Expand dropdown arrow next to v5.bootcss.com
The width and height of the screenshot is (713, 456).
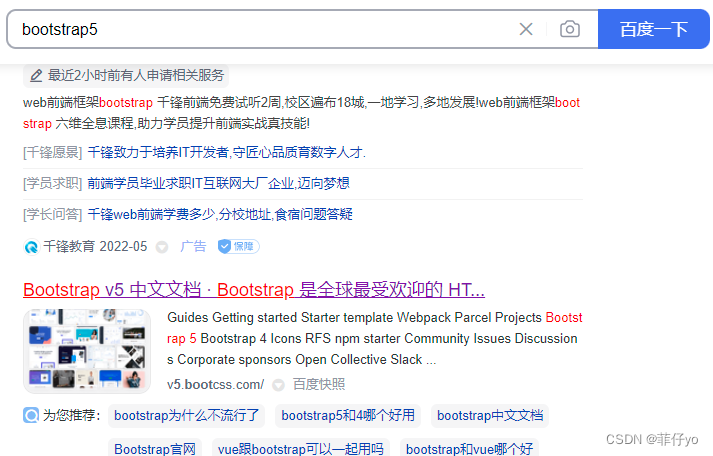(x=278, y=386)
